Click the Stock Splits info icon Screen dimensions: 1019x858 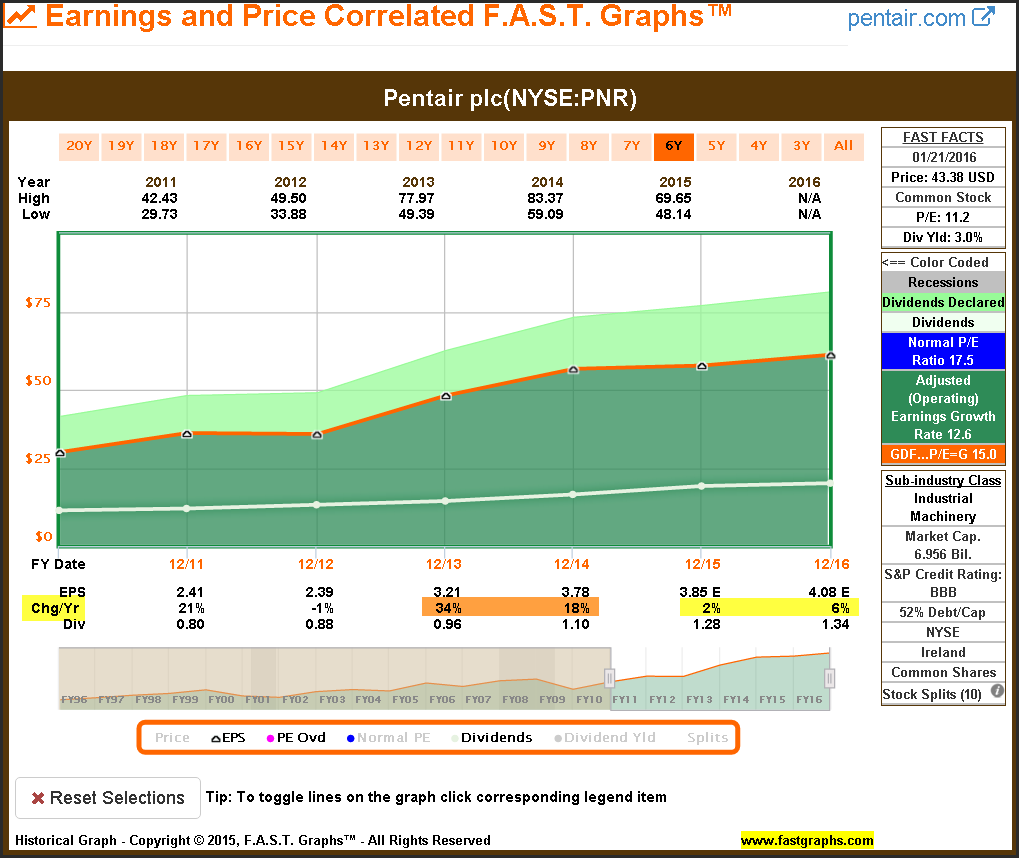click(x=996, y=692)
